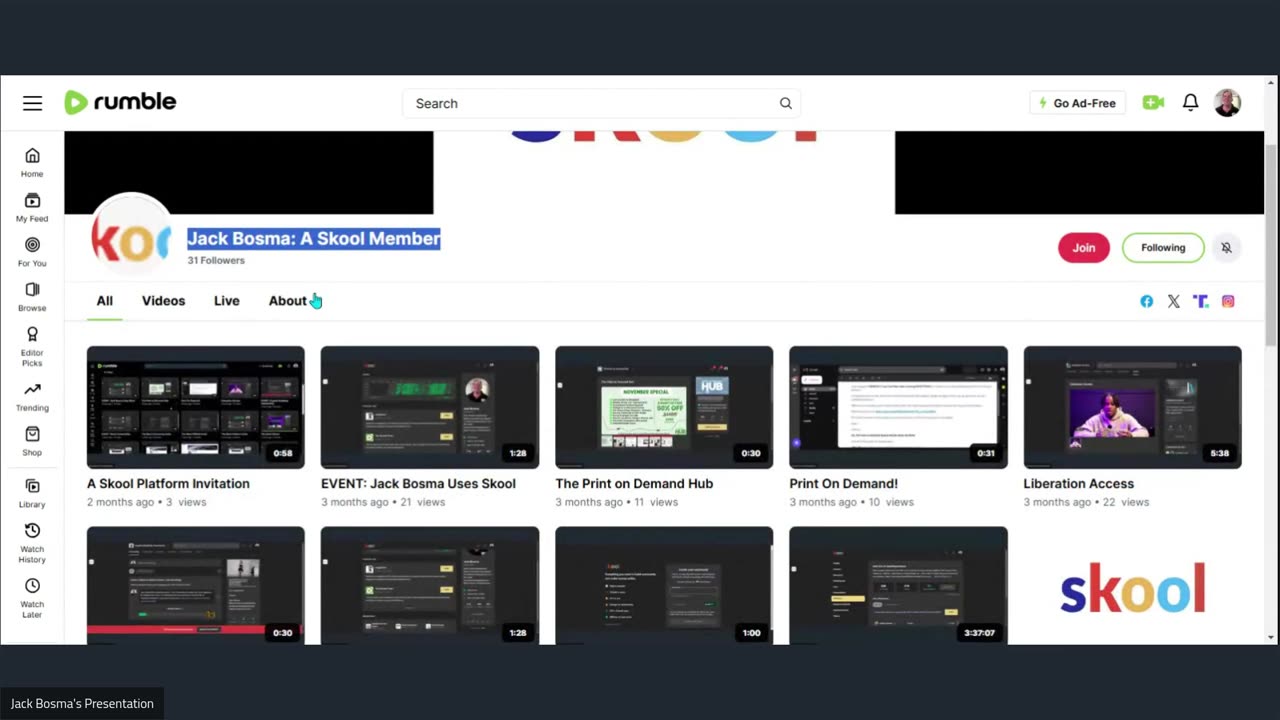Click the 0:58 video thumbnail
The width and height of the screenshot is (1280, 720).
(196, 407)
